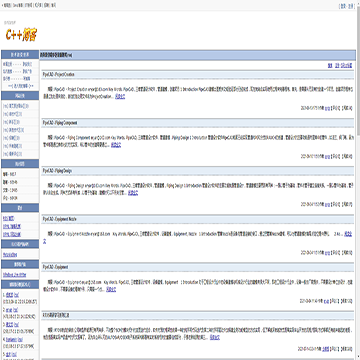Open the "PipeCAD - Equipment" post title
Screen dimensions: 360x360
55,267
